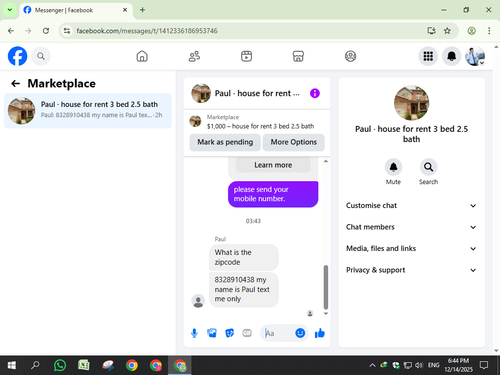The height and width of the screenshot is (375, 500).
Task: Click Paul's grey avatar beside message
Action: (x=198, y=301)
